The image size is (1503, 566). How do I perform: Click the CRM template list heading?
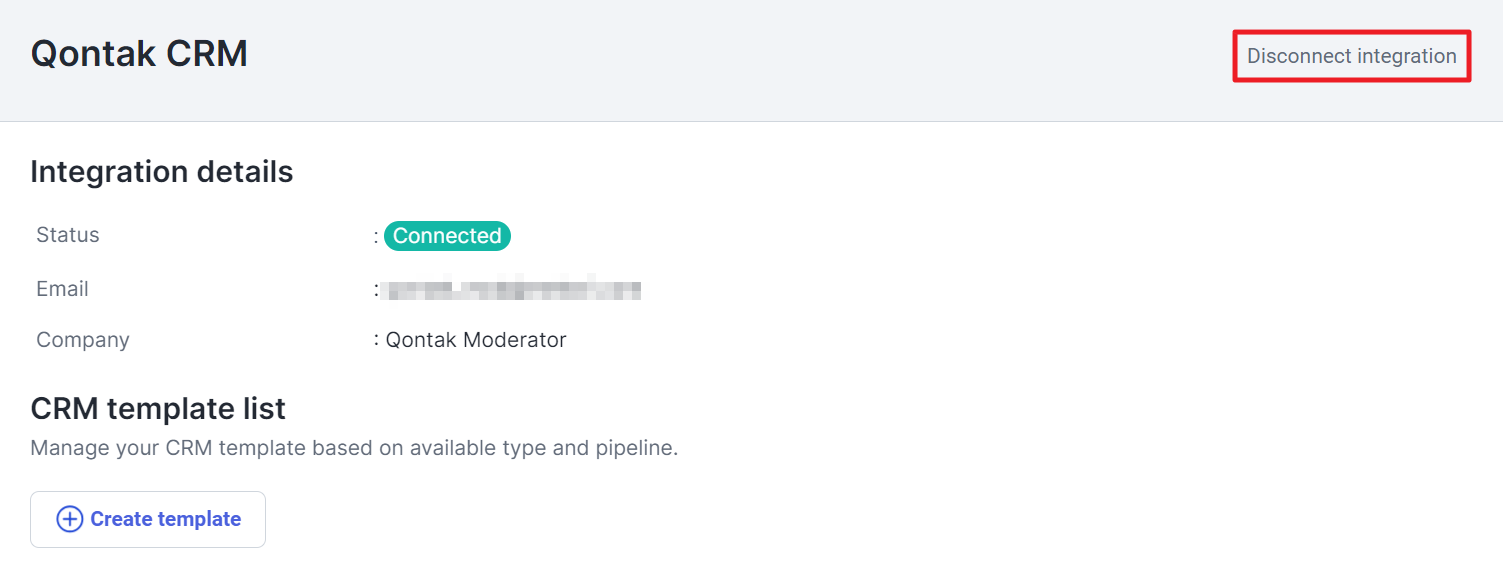(158, 408)
